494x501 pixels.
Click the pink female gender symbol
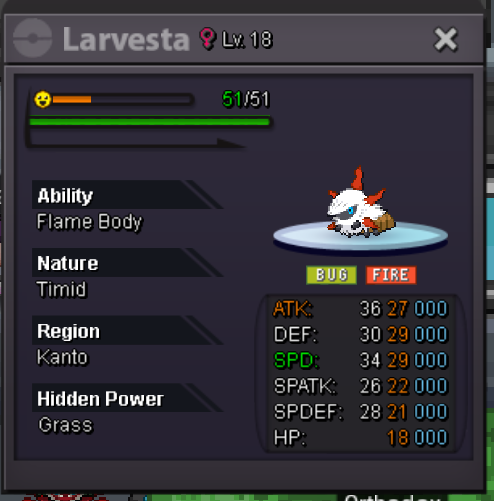[x=207, y=39]
